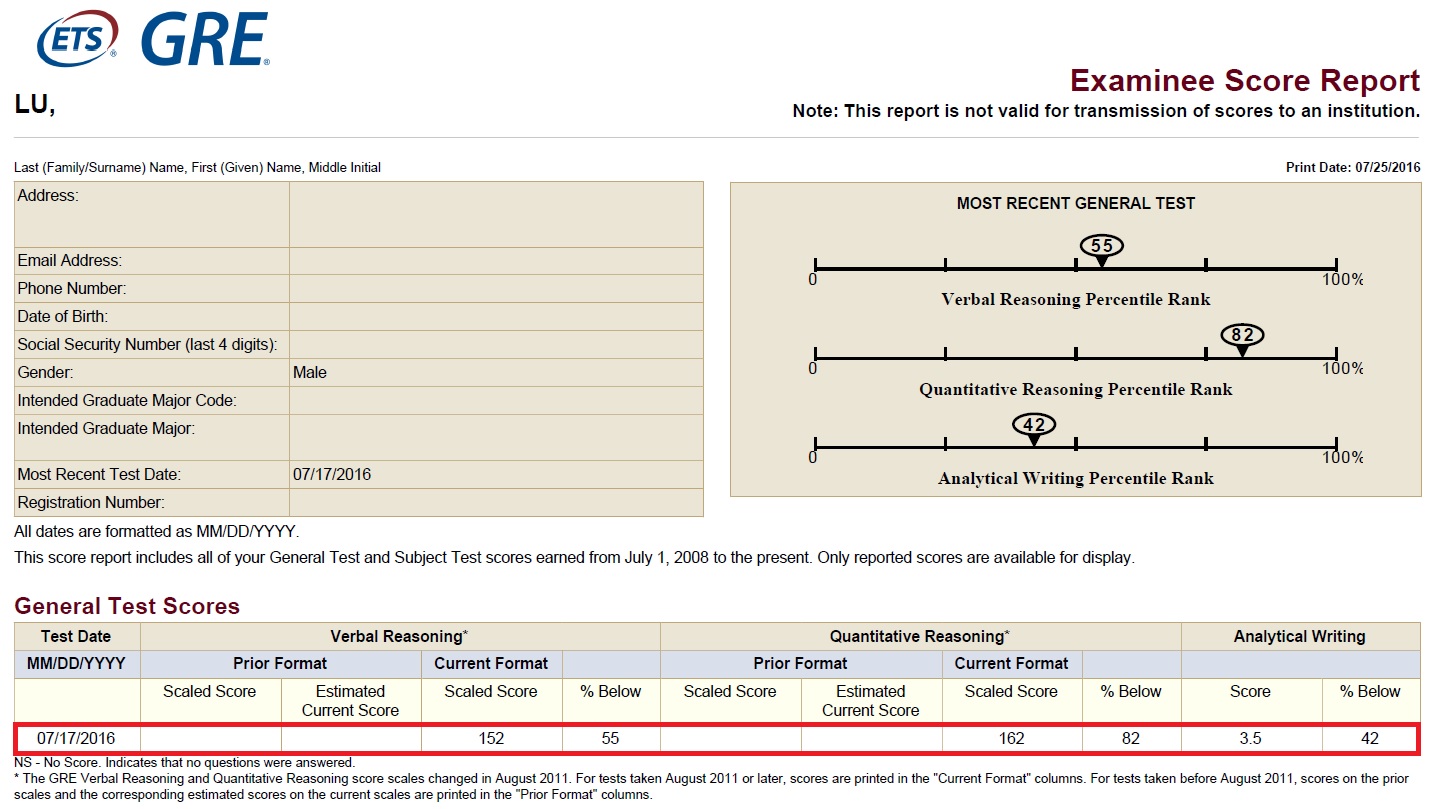This screenshot has width=1431, height=809.
Task: Click Prior Format under Quantitative Reasoning
Action: (x=800, y=664)
